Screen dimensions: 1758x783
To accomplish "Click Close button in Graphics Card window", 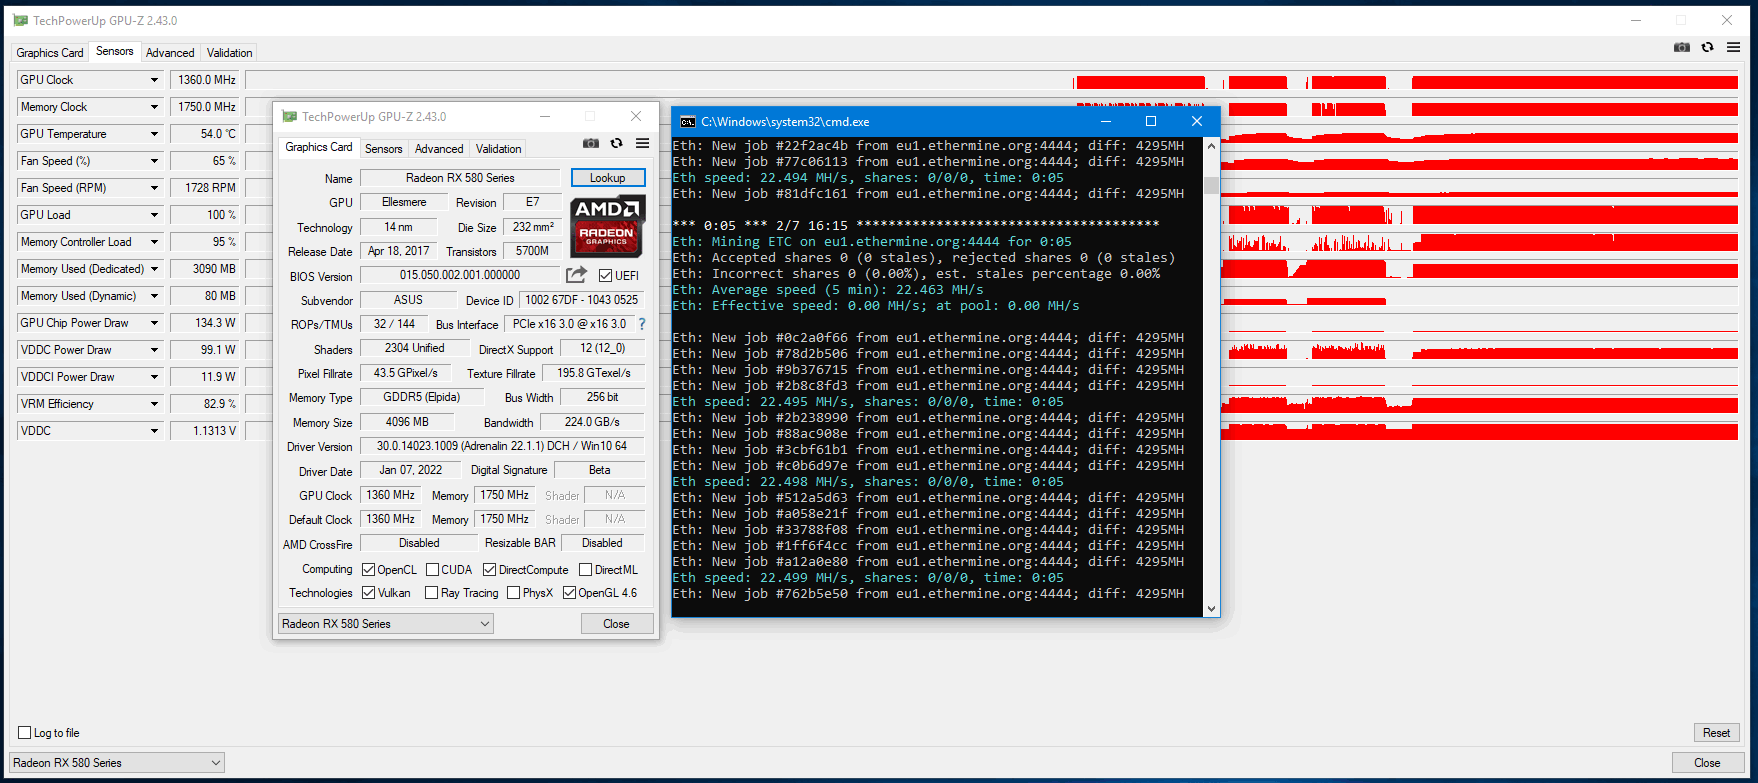I will (617, 623).
